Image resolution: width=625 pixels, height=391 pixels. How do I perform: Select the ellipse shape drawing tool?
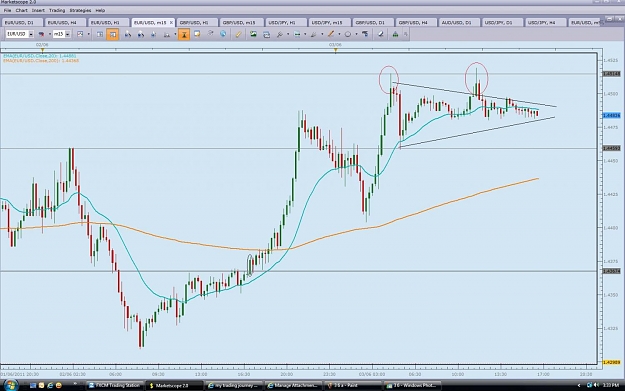348,34
